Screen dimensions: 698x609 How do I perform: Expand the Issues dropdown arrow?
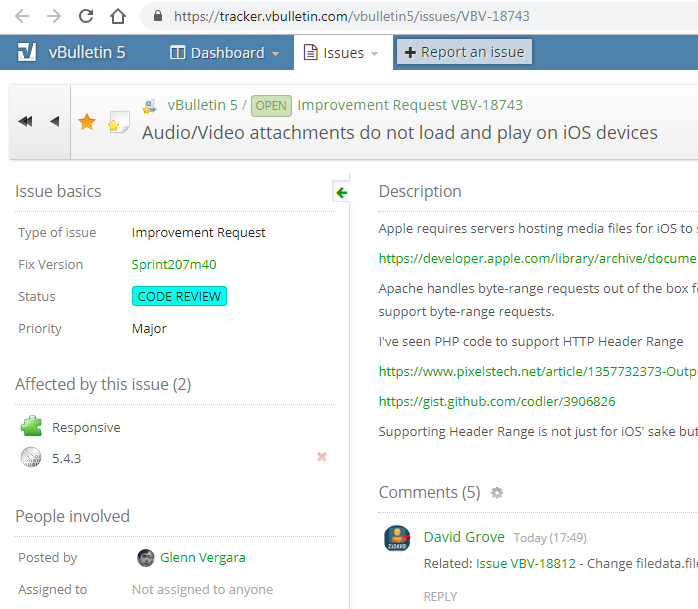click(374, 54)
